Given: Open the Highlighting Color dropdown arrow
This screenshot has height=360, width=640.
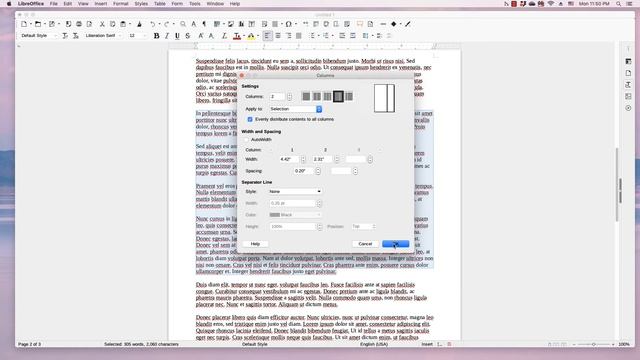Looking at the screenshot, I should (x=258, y=36).
